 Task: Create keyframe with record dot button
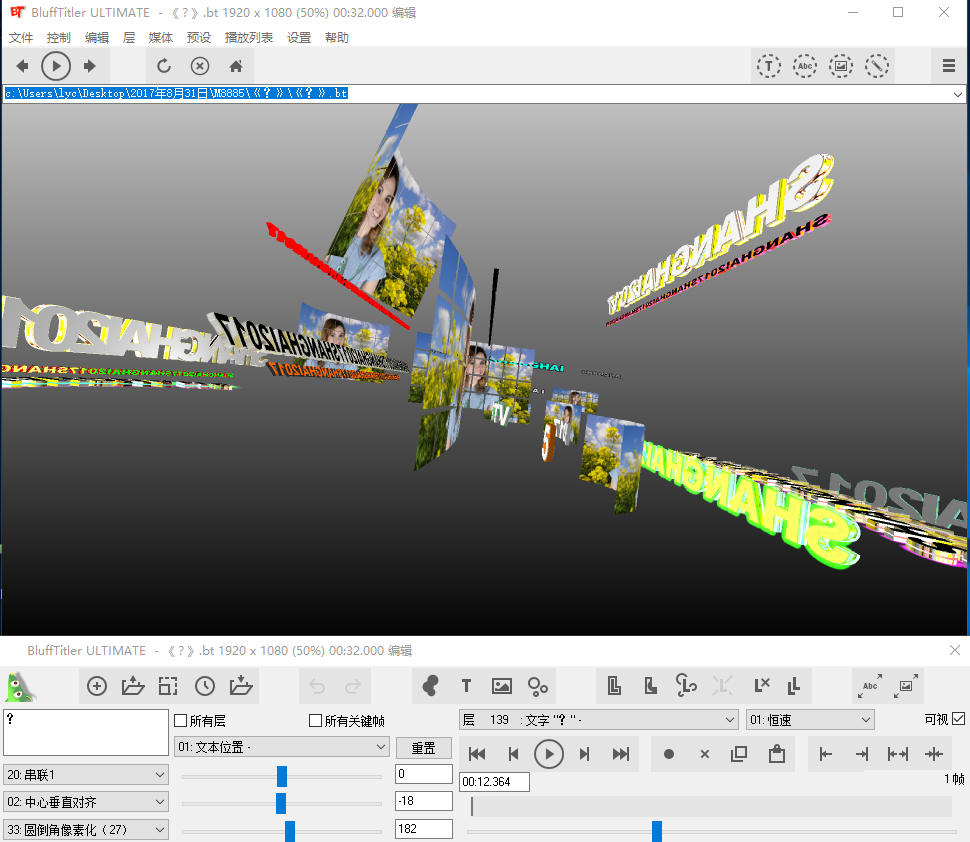point(669,754)
